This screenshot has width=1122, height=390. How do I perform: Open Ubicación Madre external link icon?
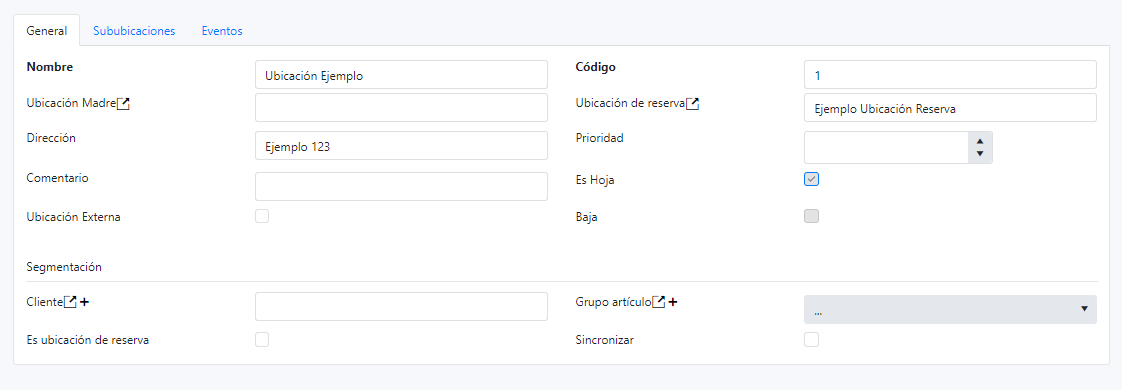coord(124,103)
